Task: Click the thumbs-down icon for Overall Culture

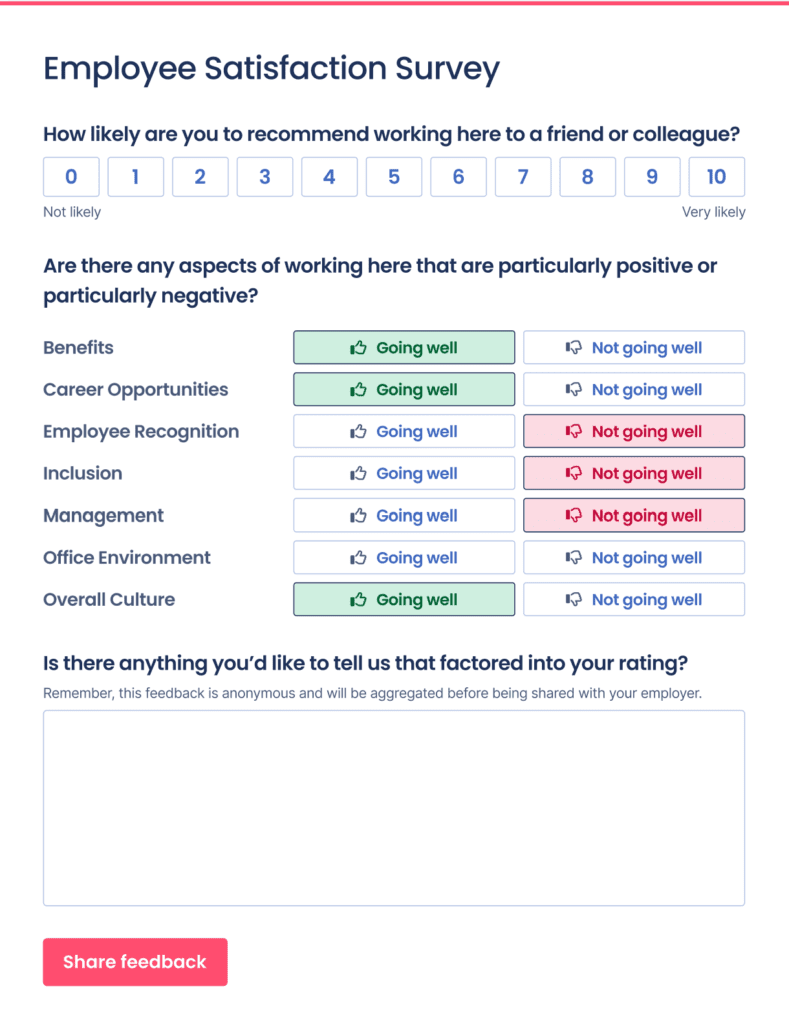Action: [572, 599]
